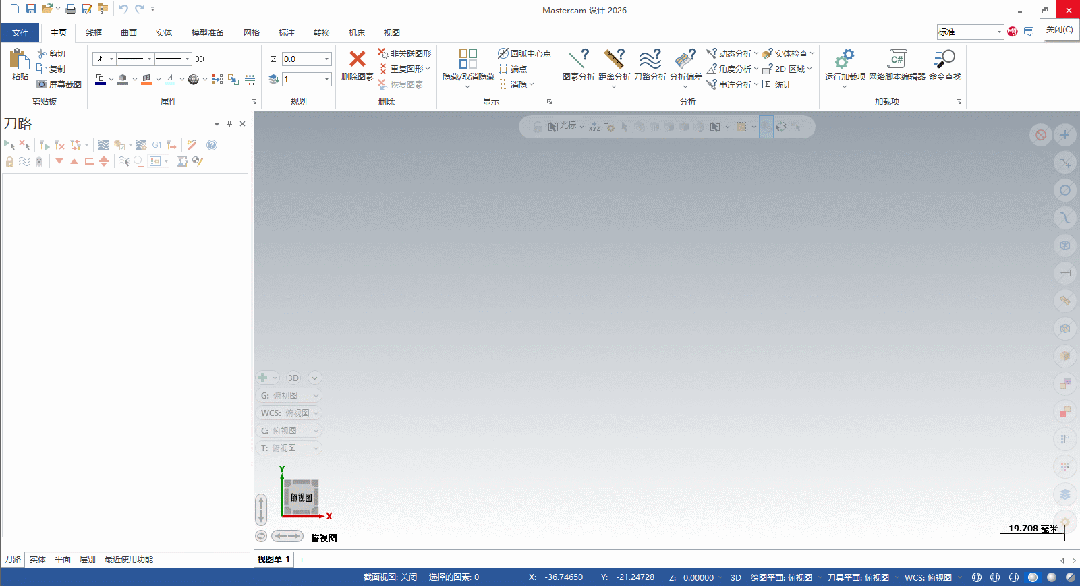Click the Chain Analysis (串连分析) icon
The image size is (1080, 586).
point(712,84)
